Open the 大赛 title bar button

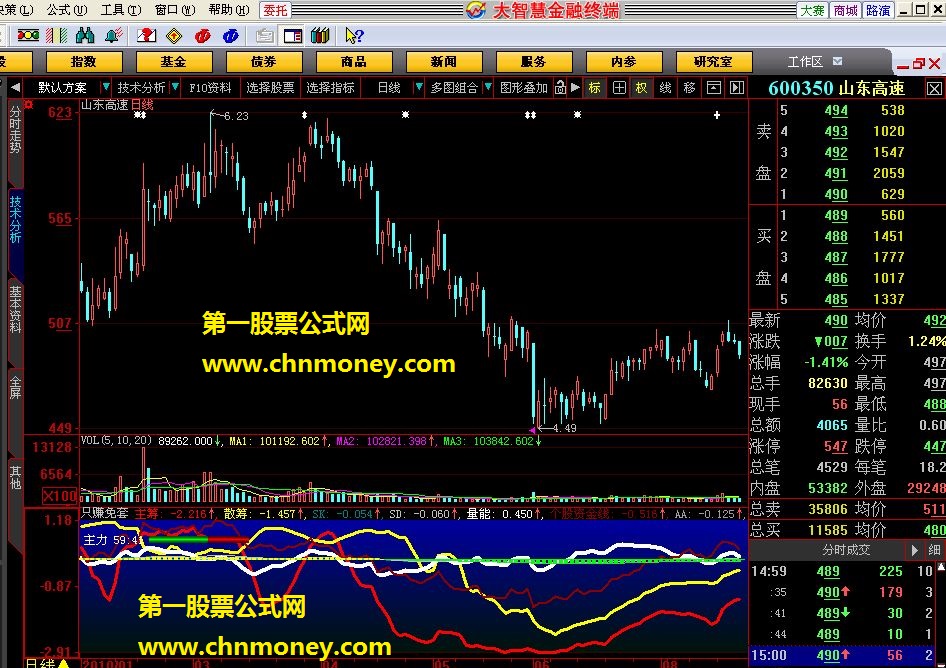pos(812,10)
